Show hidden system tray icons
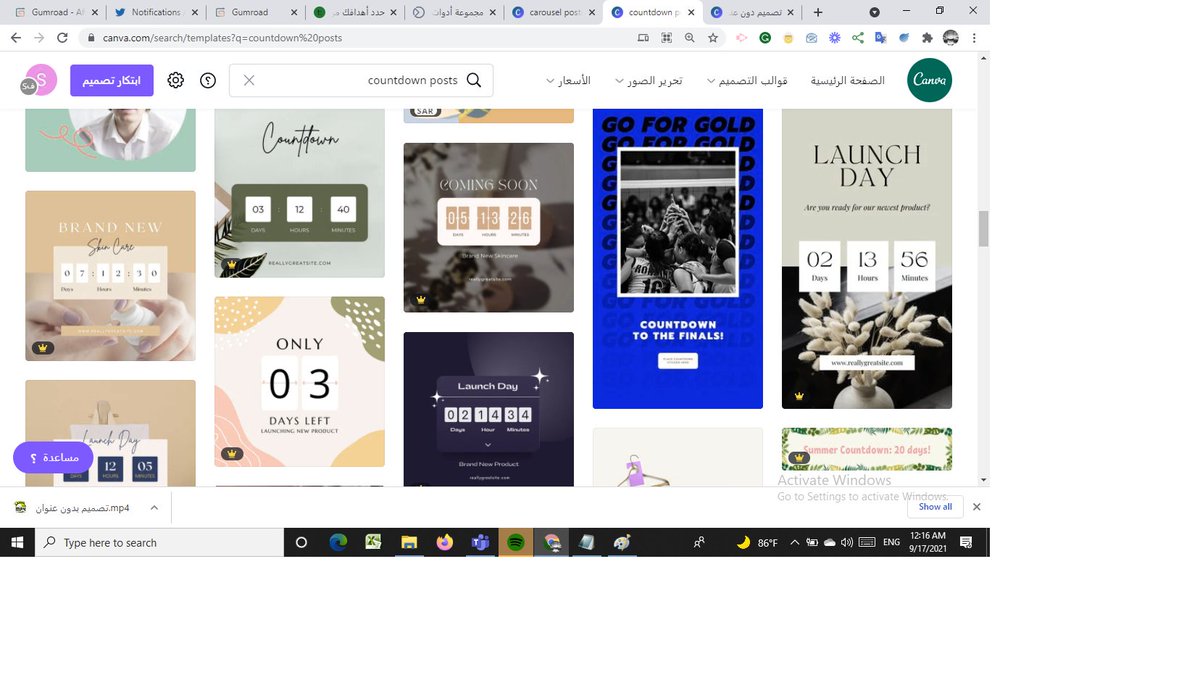 click(795, 542)
